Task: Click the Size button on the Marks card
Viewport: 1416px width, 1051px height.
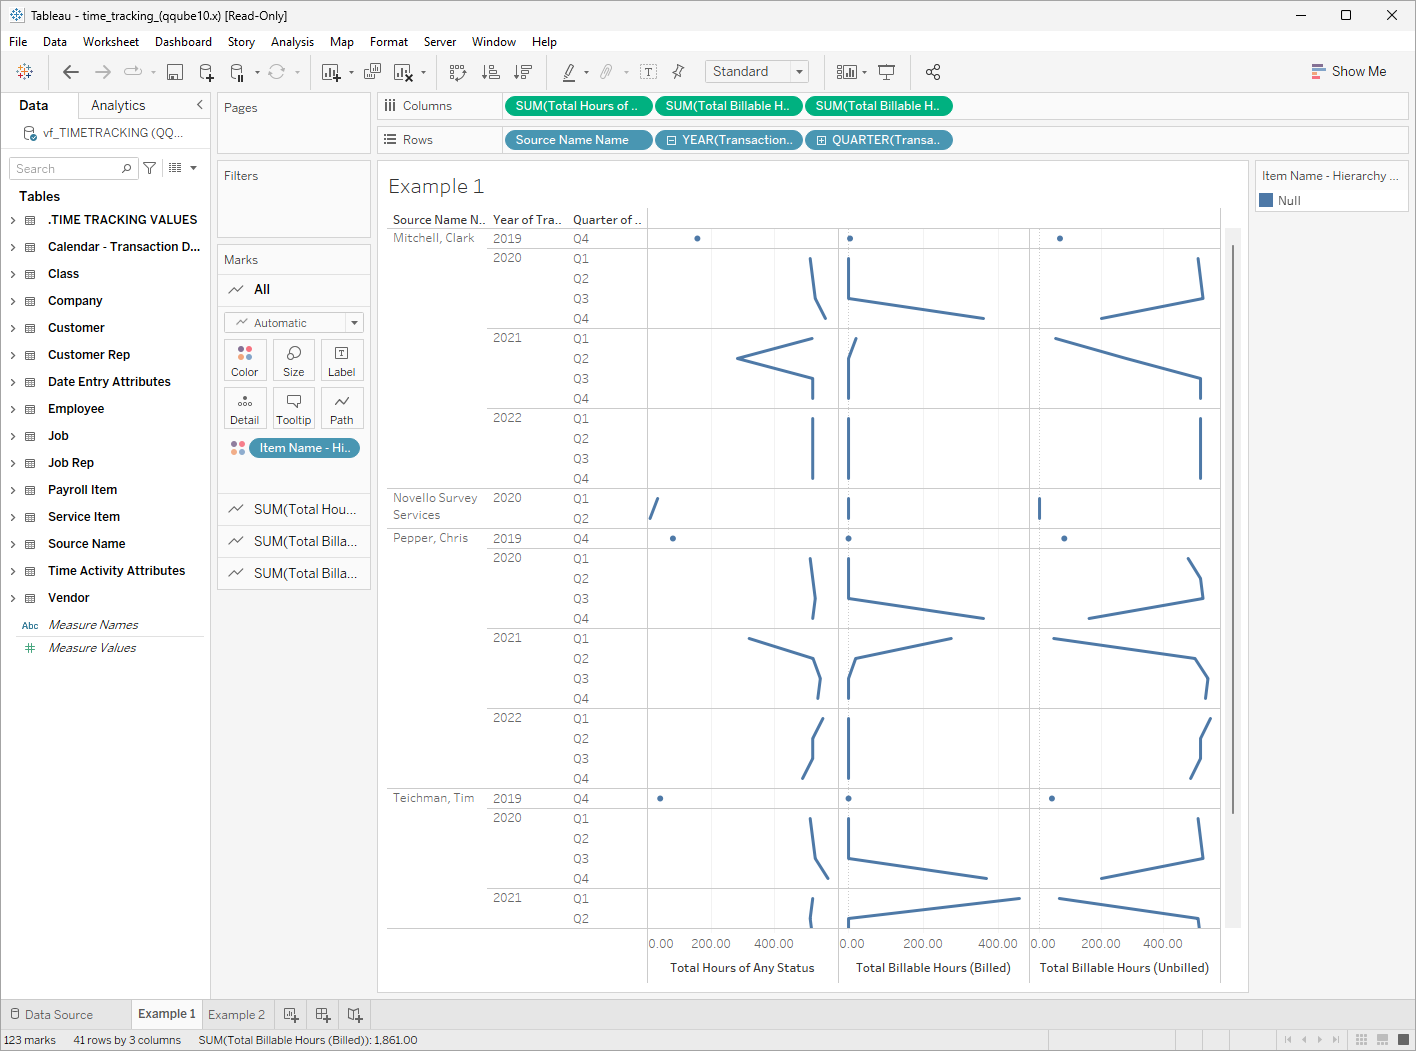Action: point(293,360)
